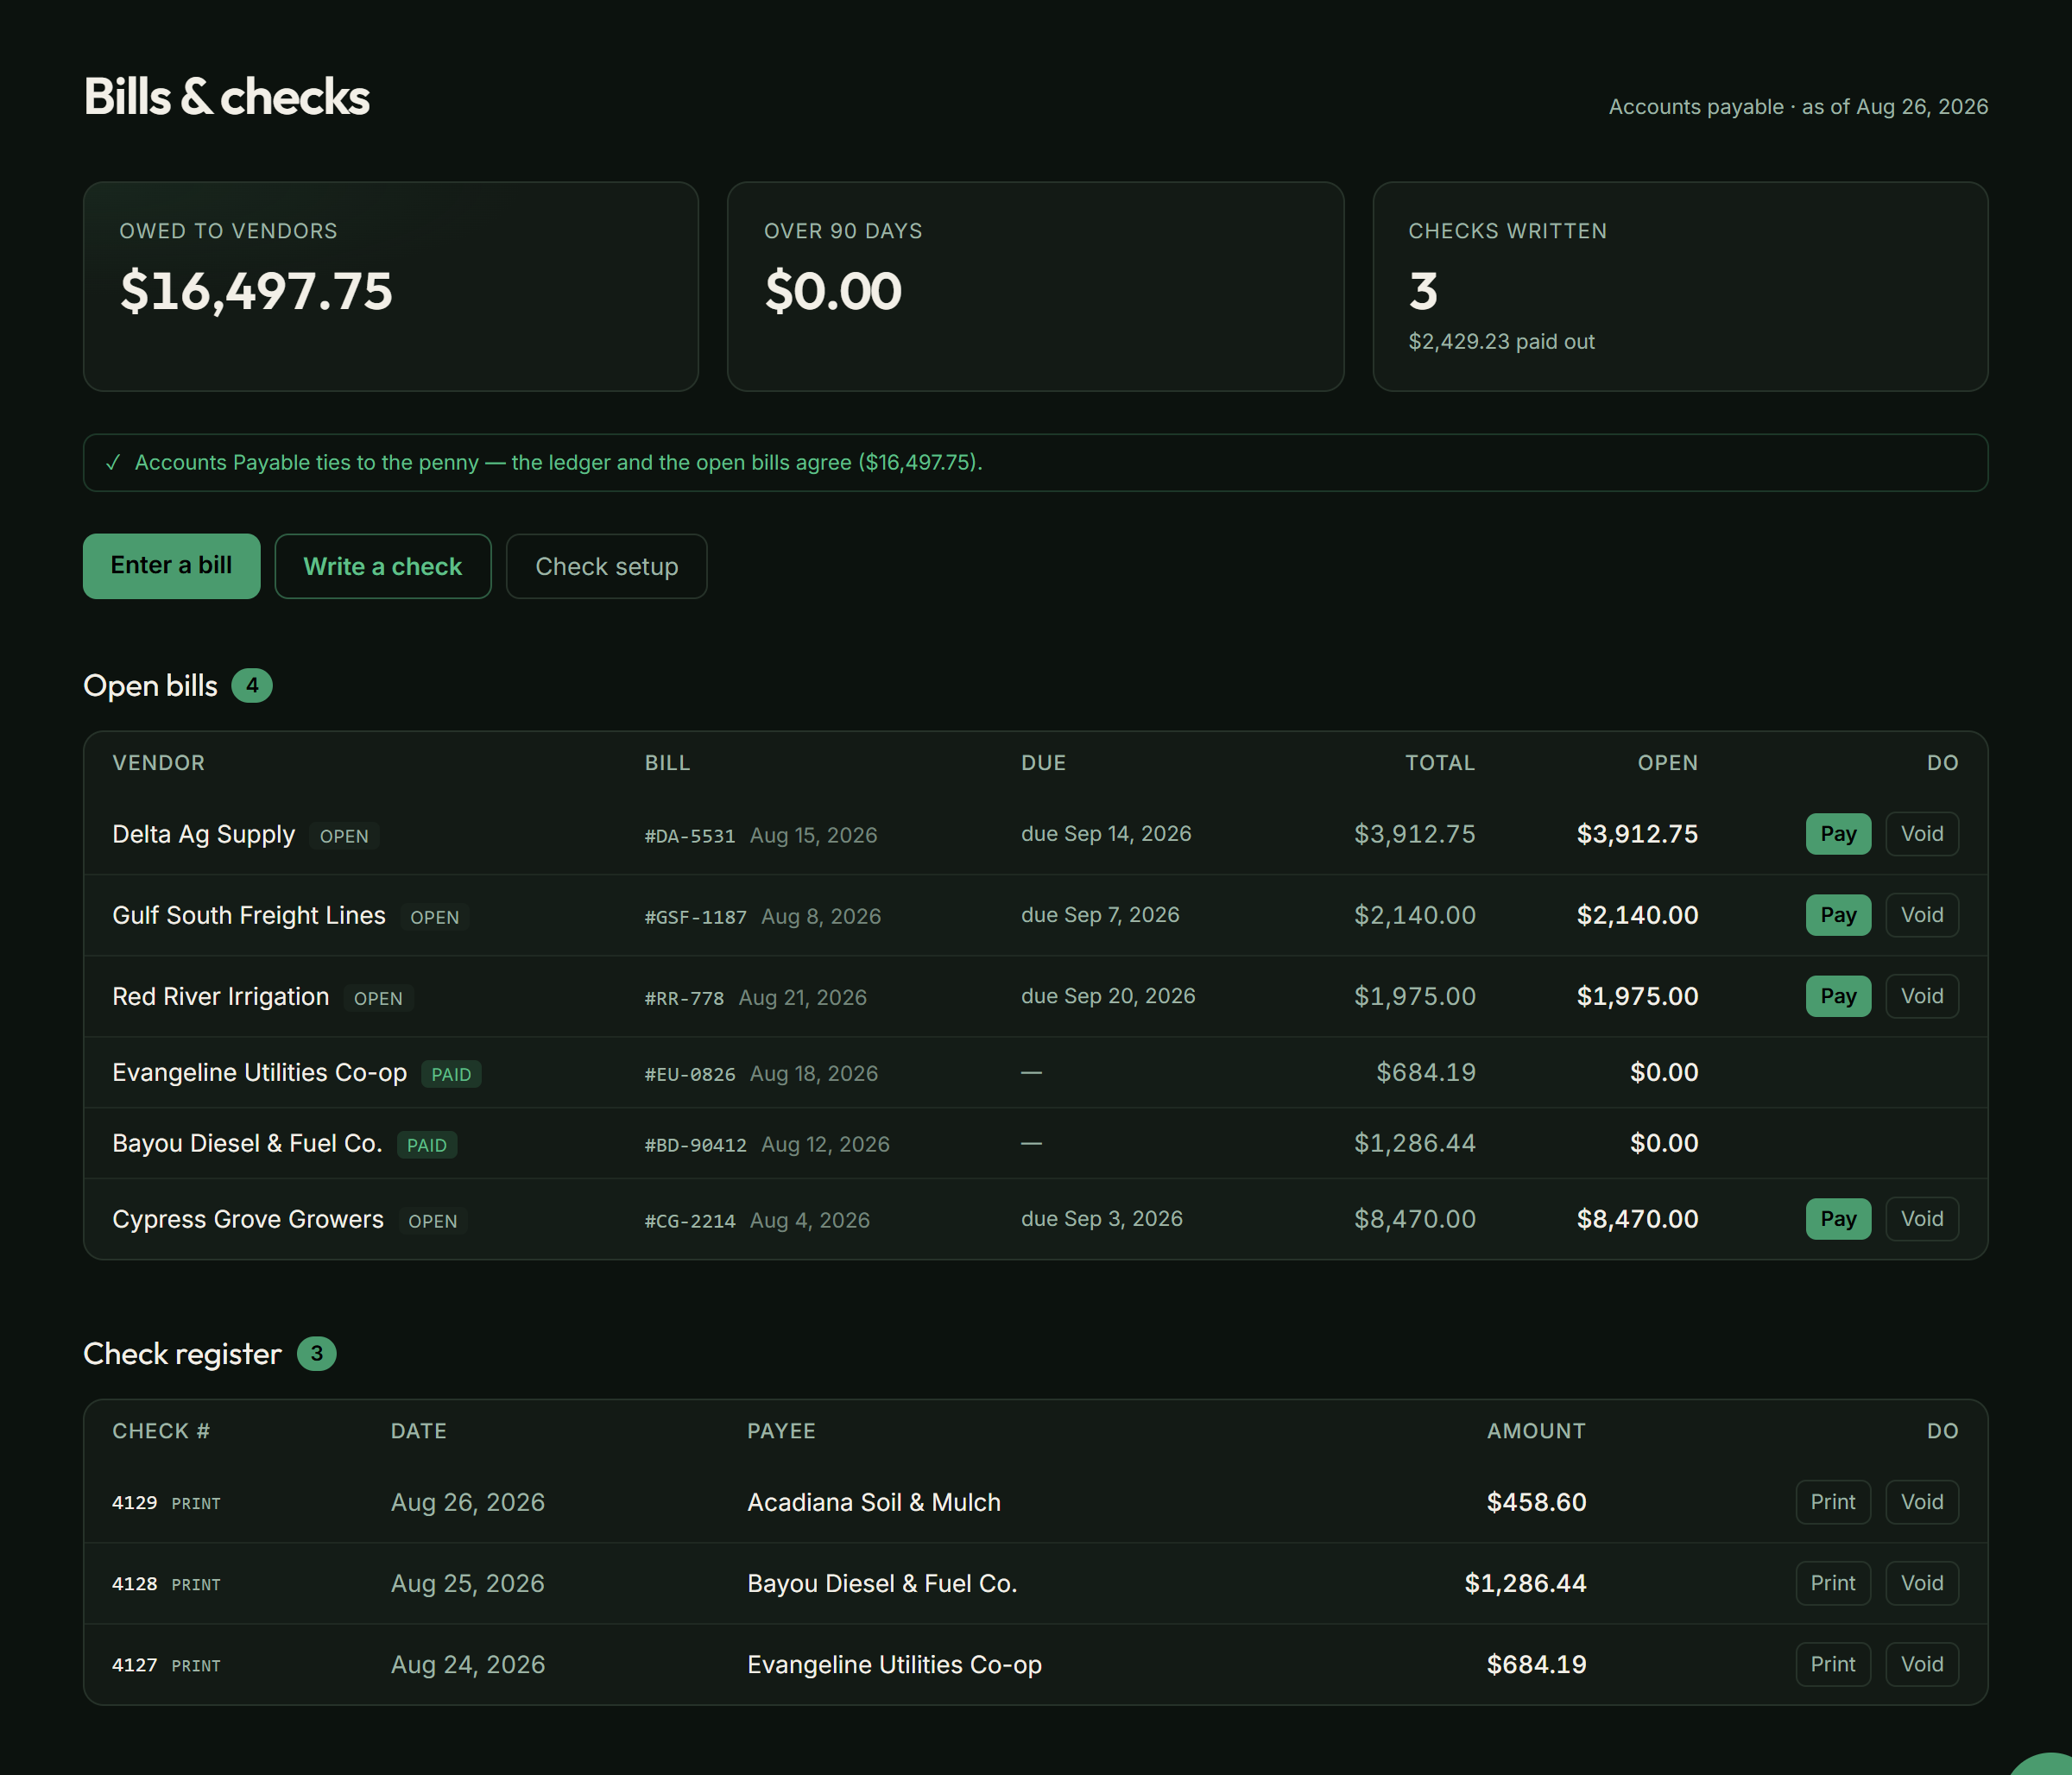2072x1775 pixels.
Task: Click bill number #BD-90412
Action: coord(695,1145)
